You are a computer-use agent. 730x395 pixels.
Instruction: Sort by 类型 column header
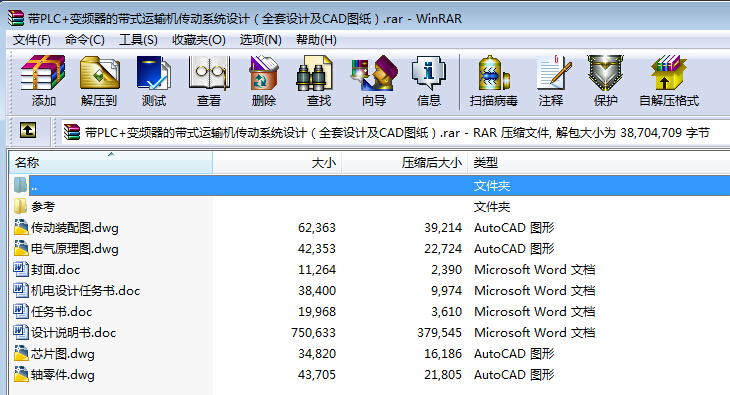[x=598, y=163]
